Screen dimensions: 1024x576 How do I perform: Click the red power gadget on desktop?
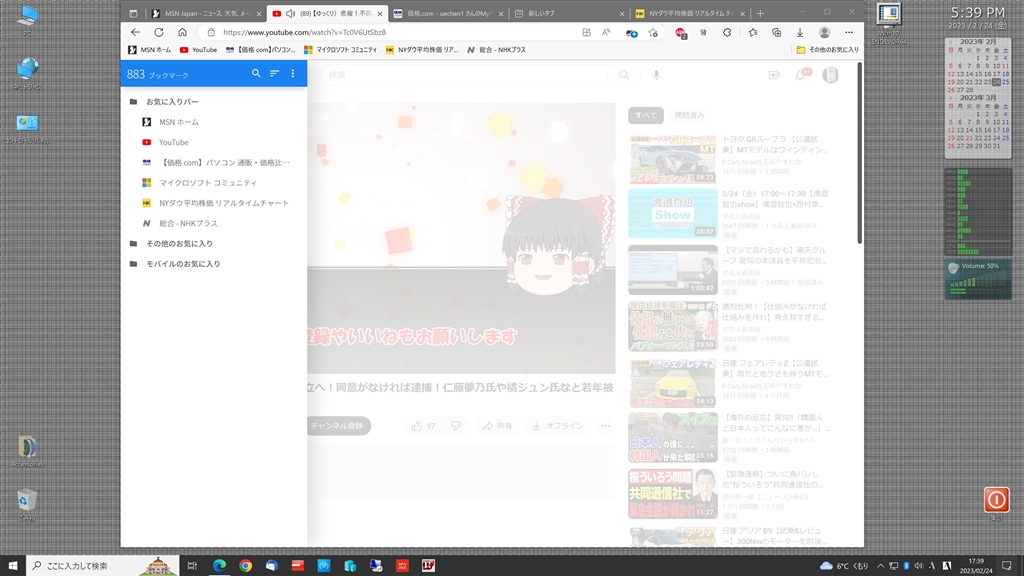[x=997, y=500]
